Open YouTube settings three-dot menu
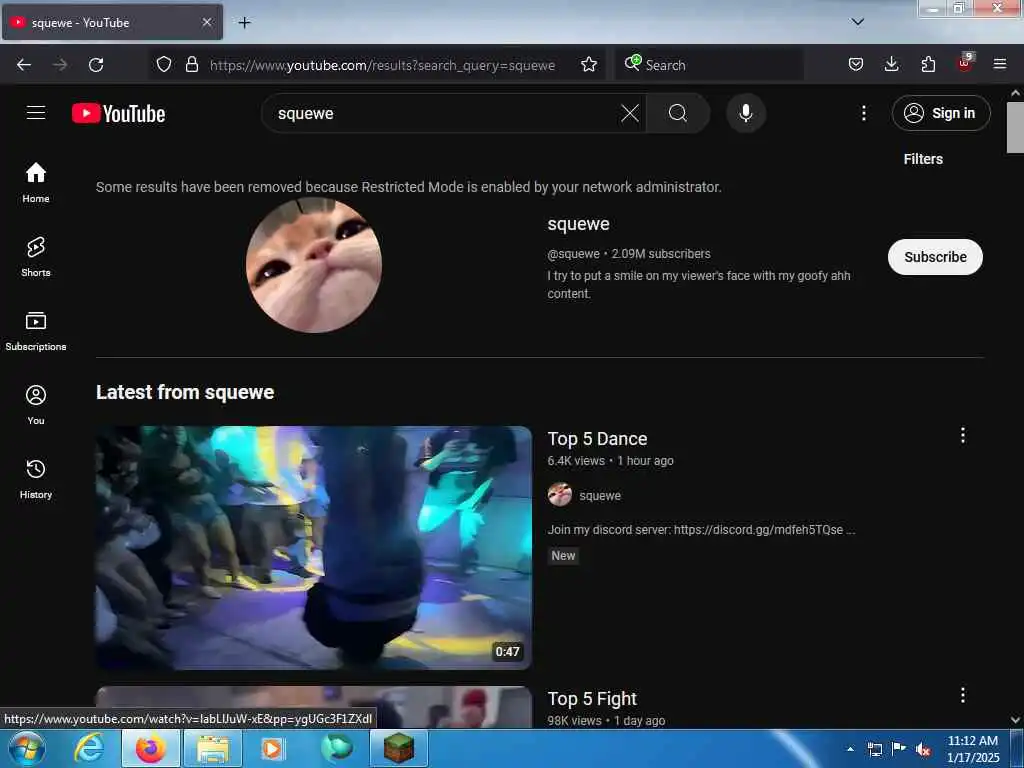Screen dimensions: 1024x768 pos(863,113)
